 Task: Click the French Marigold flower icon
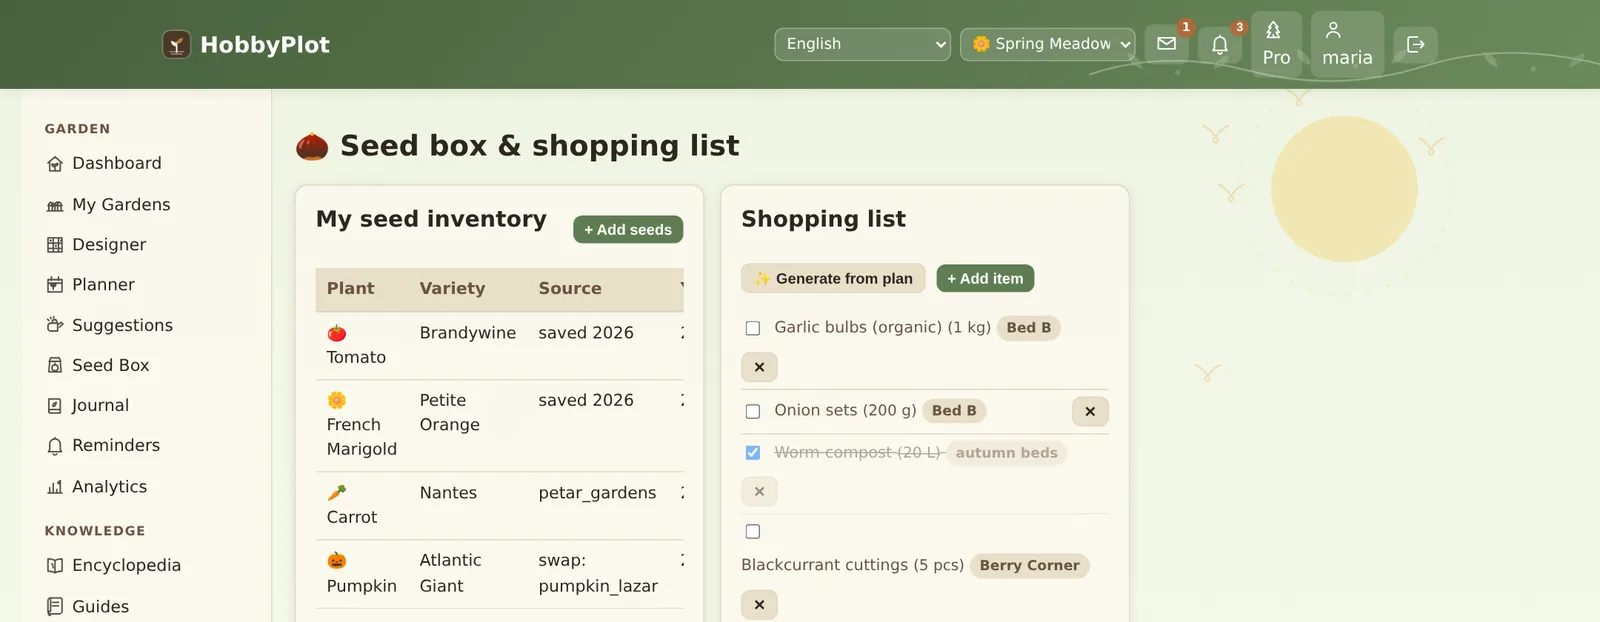click(337, 400)
